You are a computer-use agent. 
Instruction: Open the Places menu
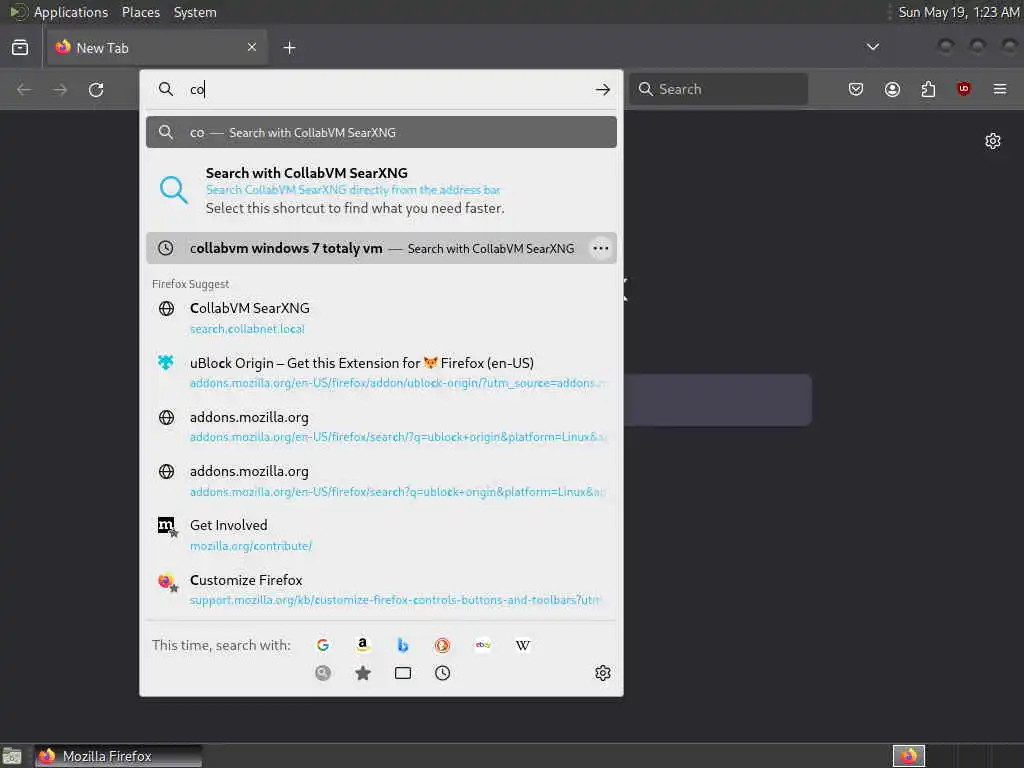(140, 12)
